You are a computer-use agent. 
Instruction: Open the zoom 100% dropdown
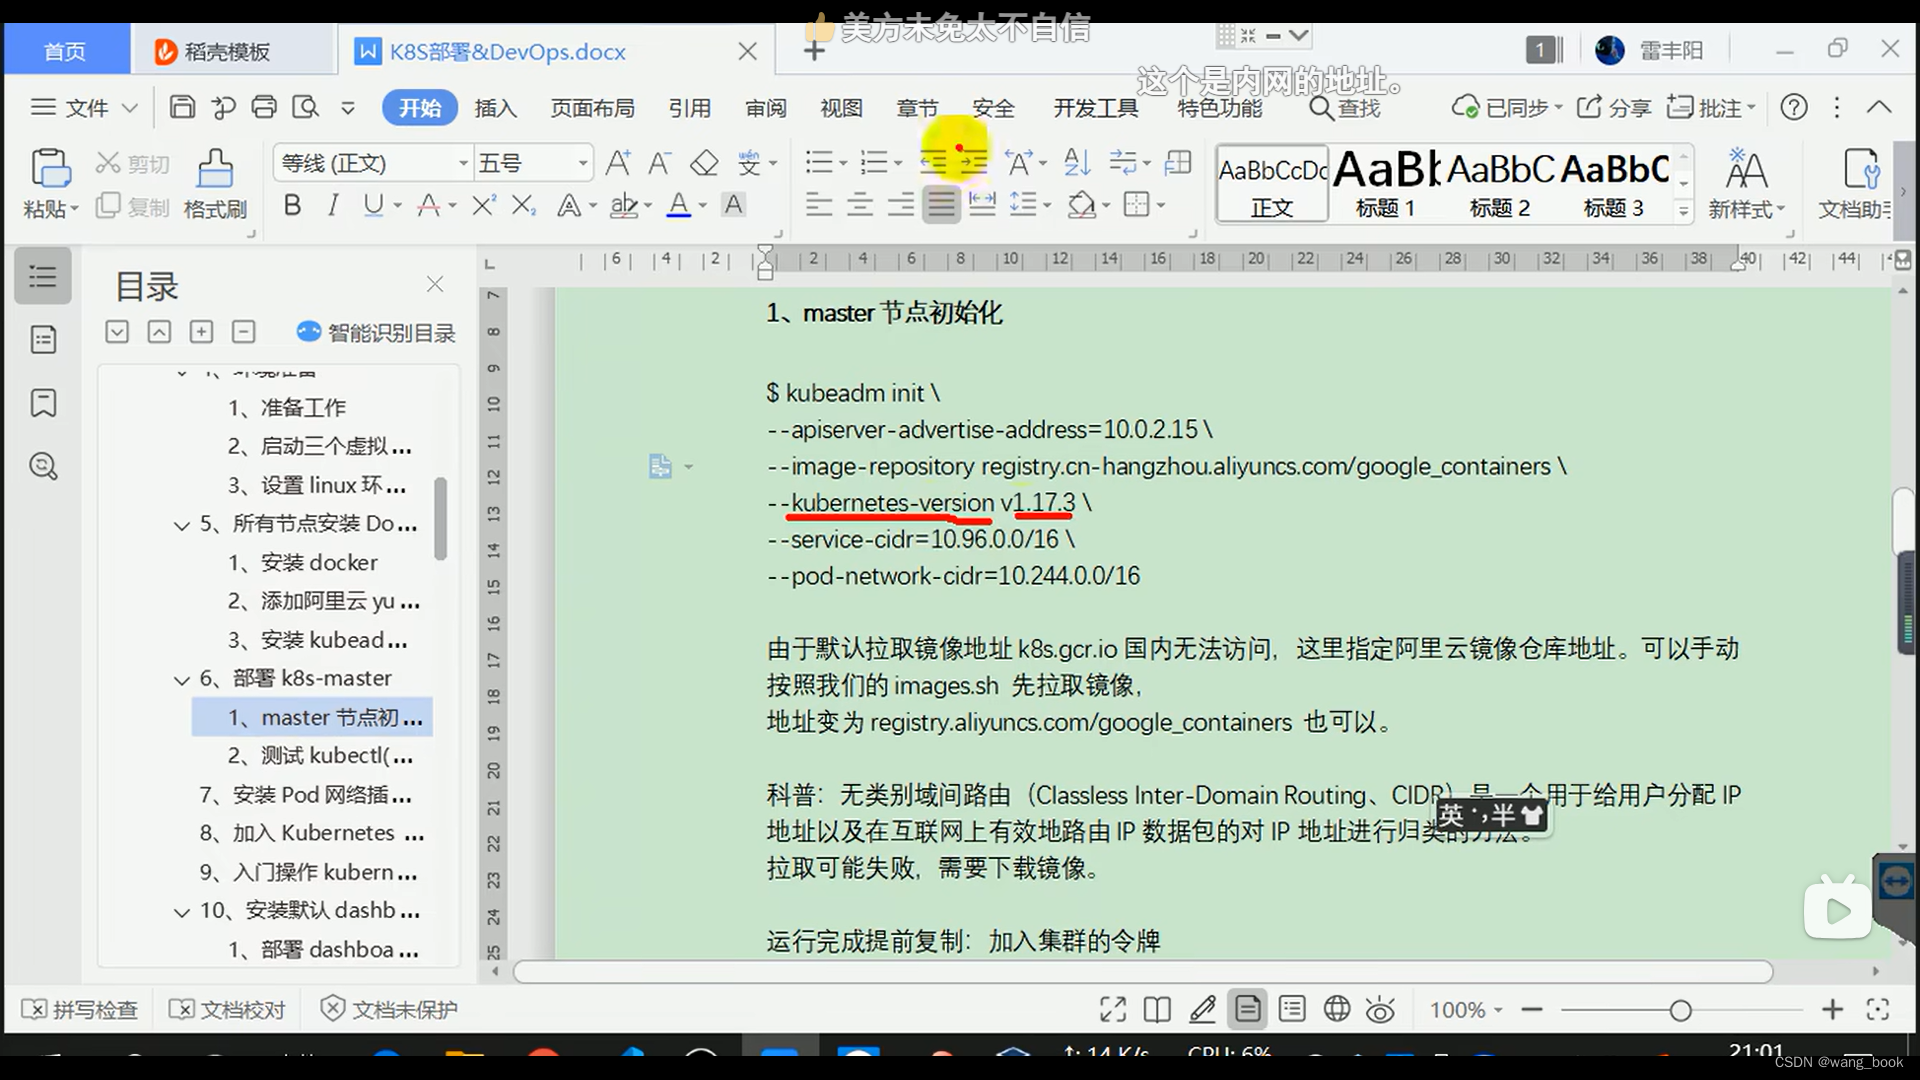tap(1466, 1010)
